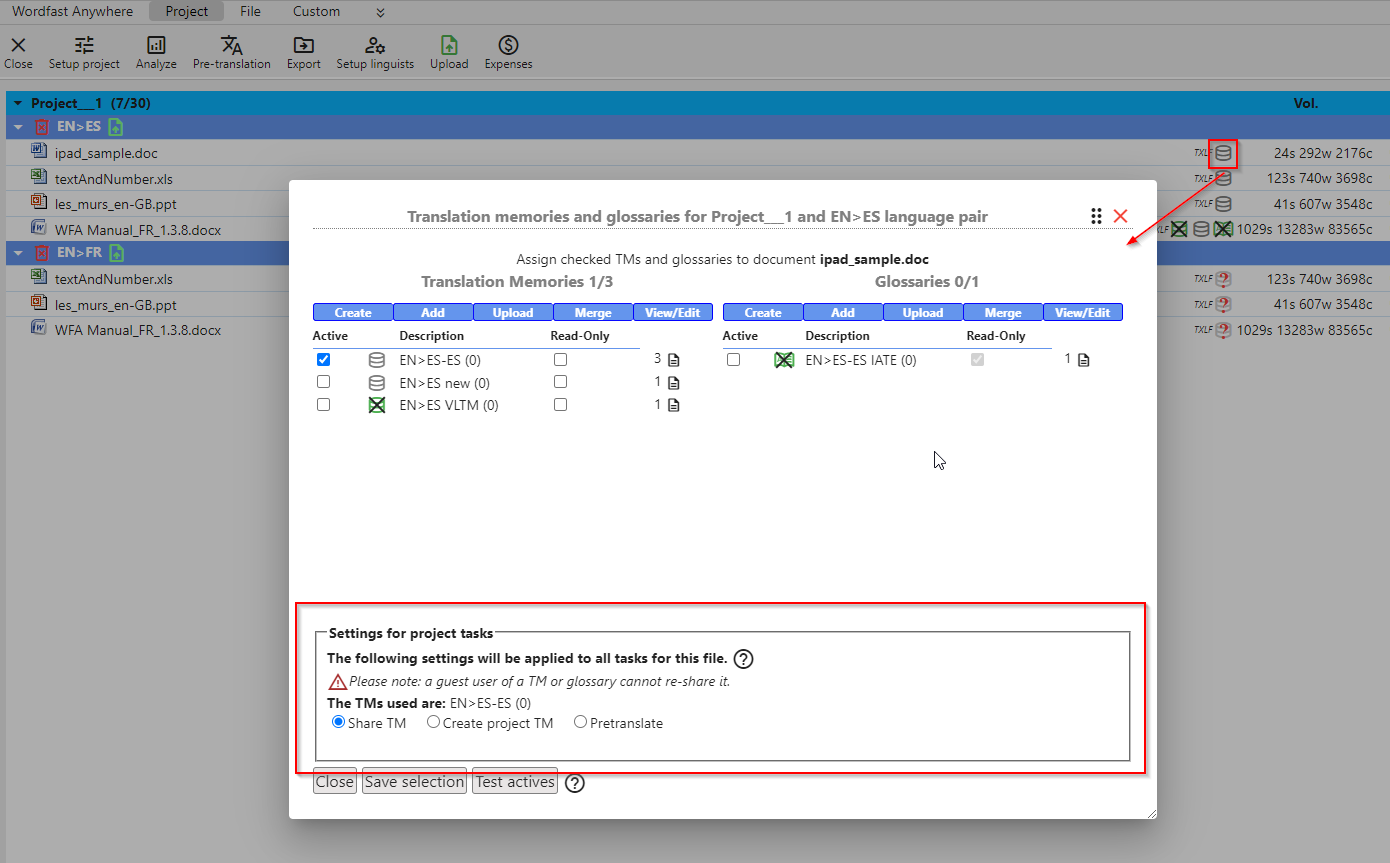Click View/Edit under Glossaries
1390x863 pixels.
pos(1083,313)
